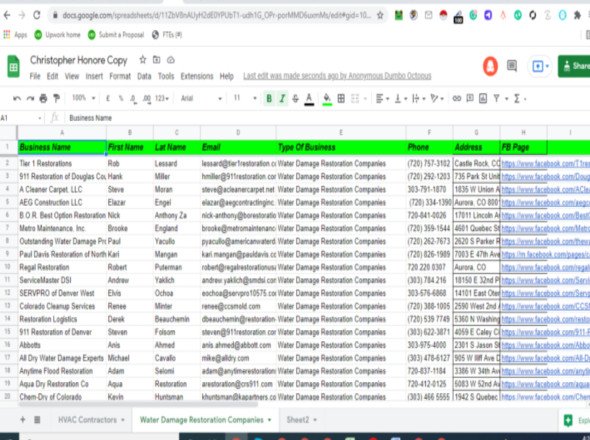
Task: Open the Help menu
Action: tap(227, 76)
